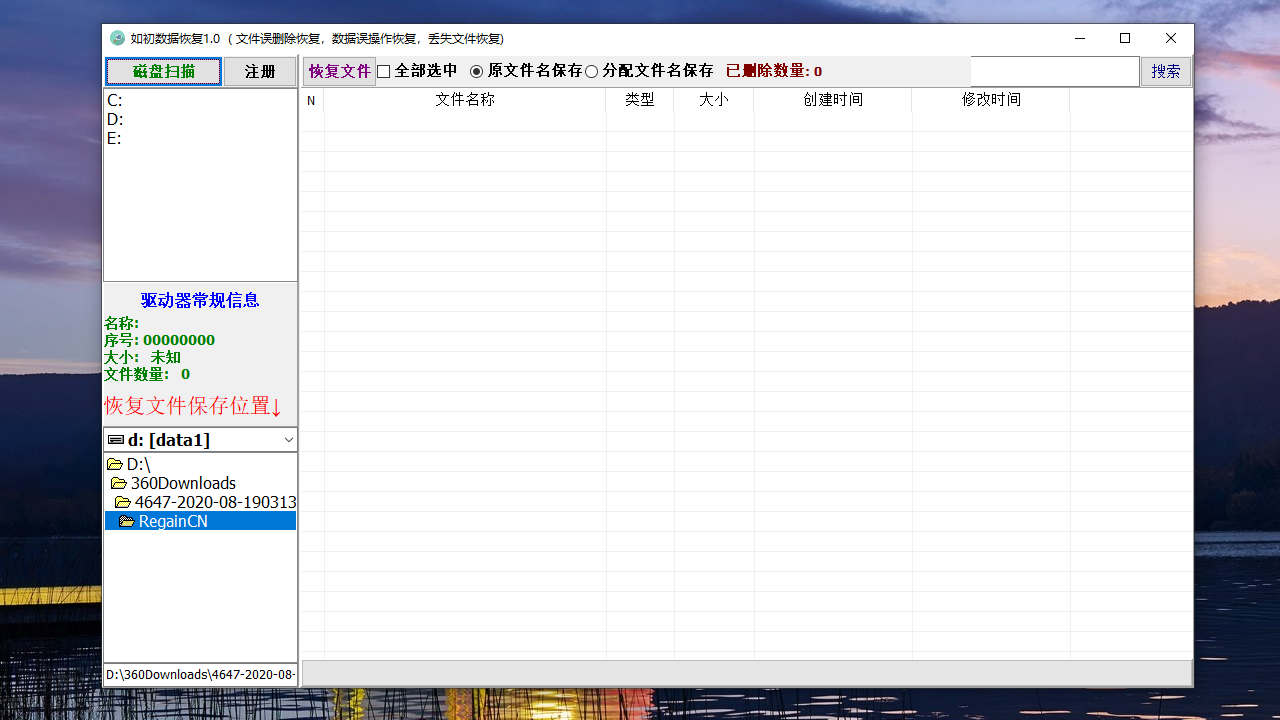Click inside the search input field
This screenshot has width=1280, height=720.
[1054, 71]
